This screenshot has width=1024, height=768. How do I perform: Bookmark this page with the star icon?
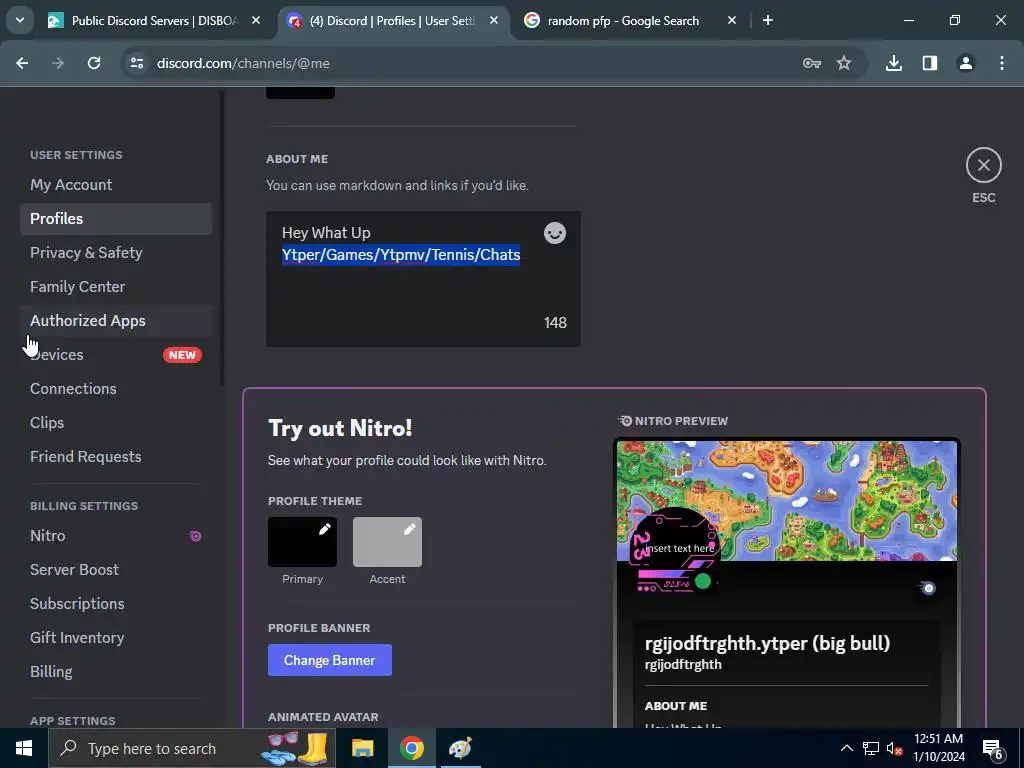click(844, 63)
